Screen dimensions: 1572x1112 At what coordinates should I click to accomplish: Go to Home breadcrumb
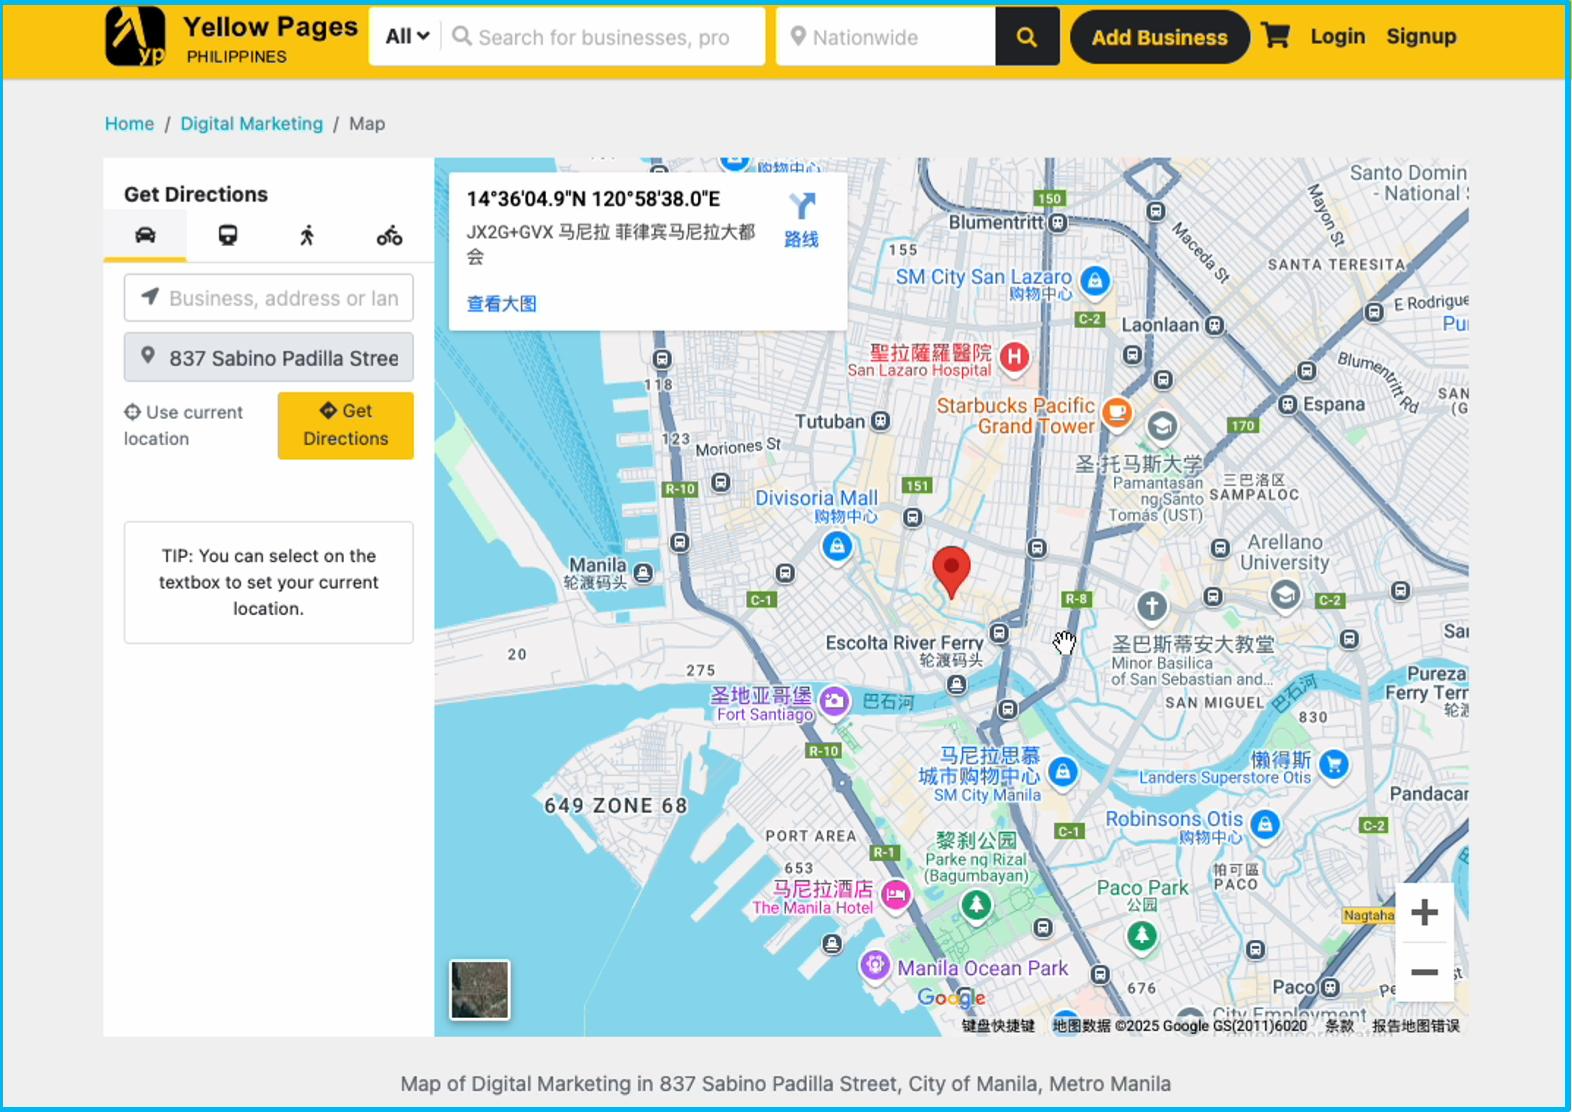coord(129,123)
